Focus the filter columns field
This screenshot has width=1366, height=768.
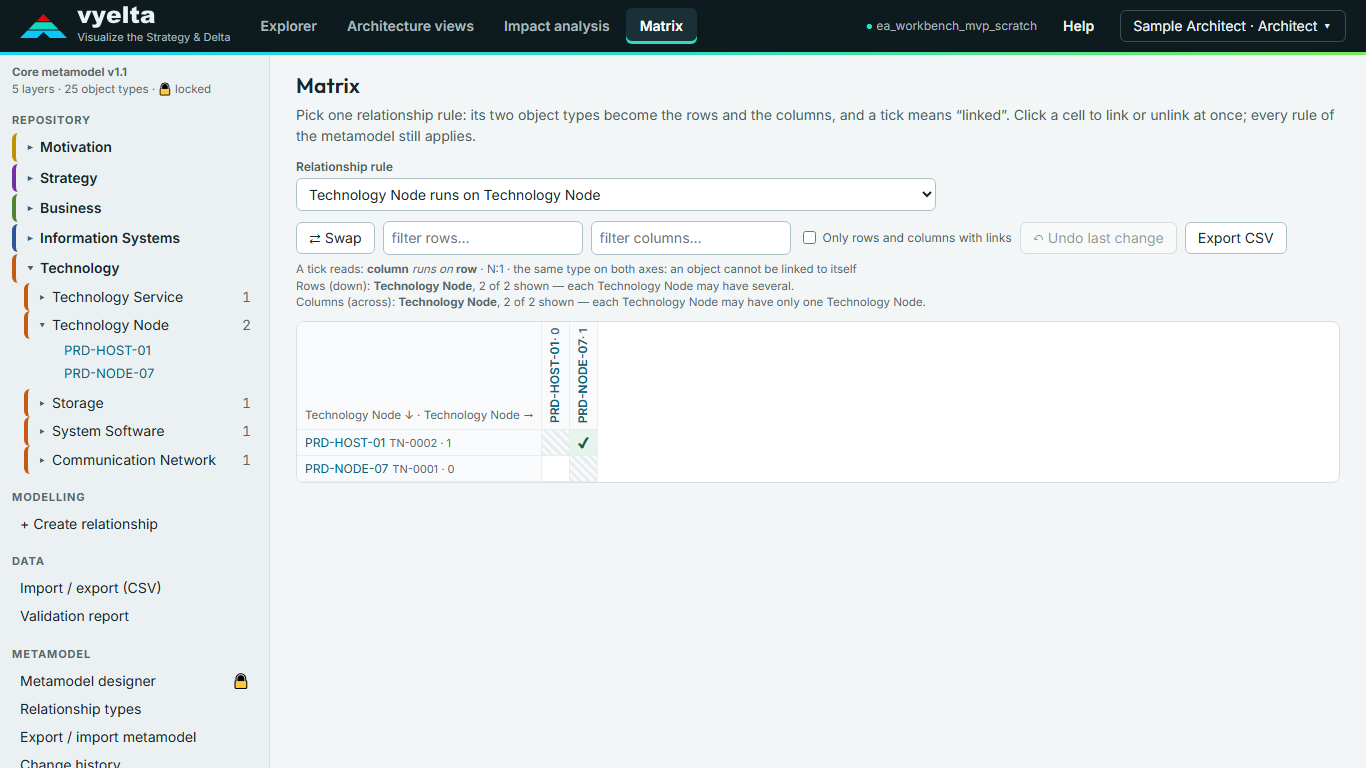(691, 238)
